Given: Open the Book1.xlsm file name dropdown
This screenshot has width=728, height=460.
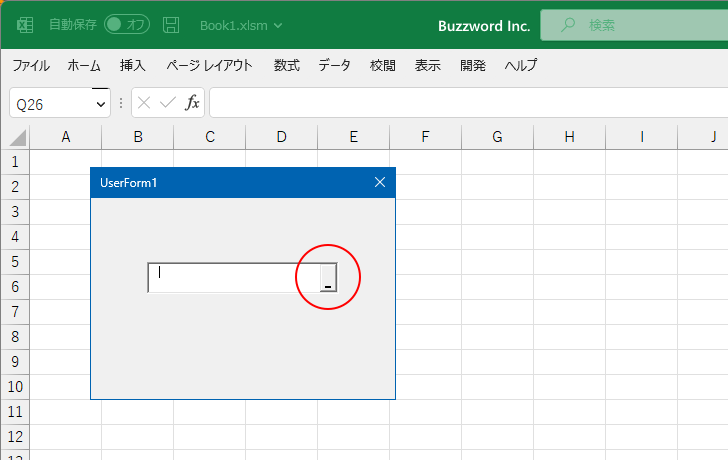Looking at the screenshot, I should [x=241, y=25].
